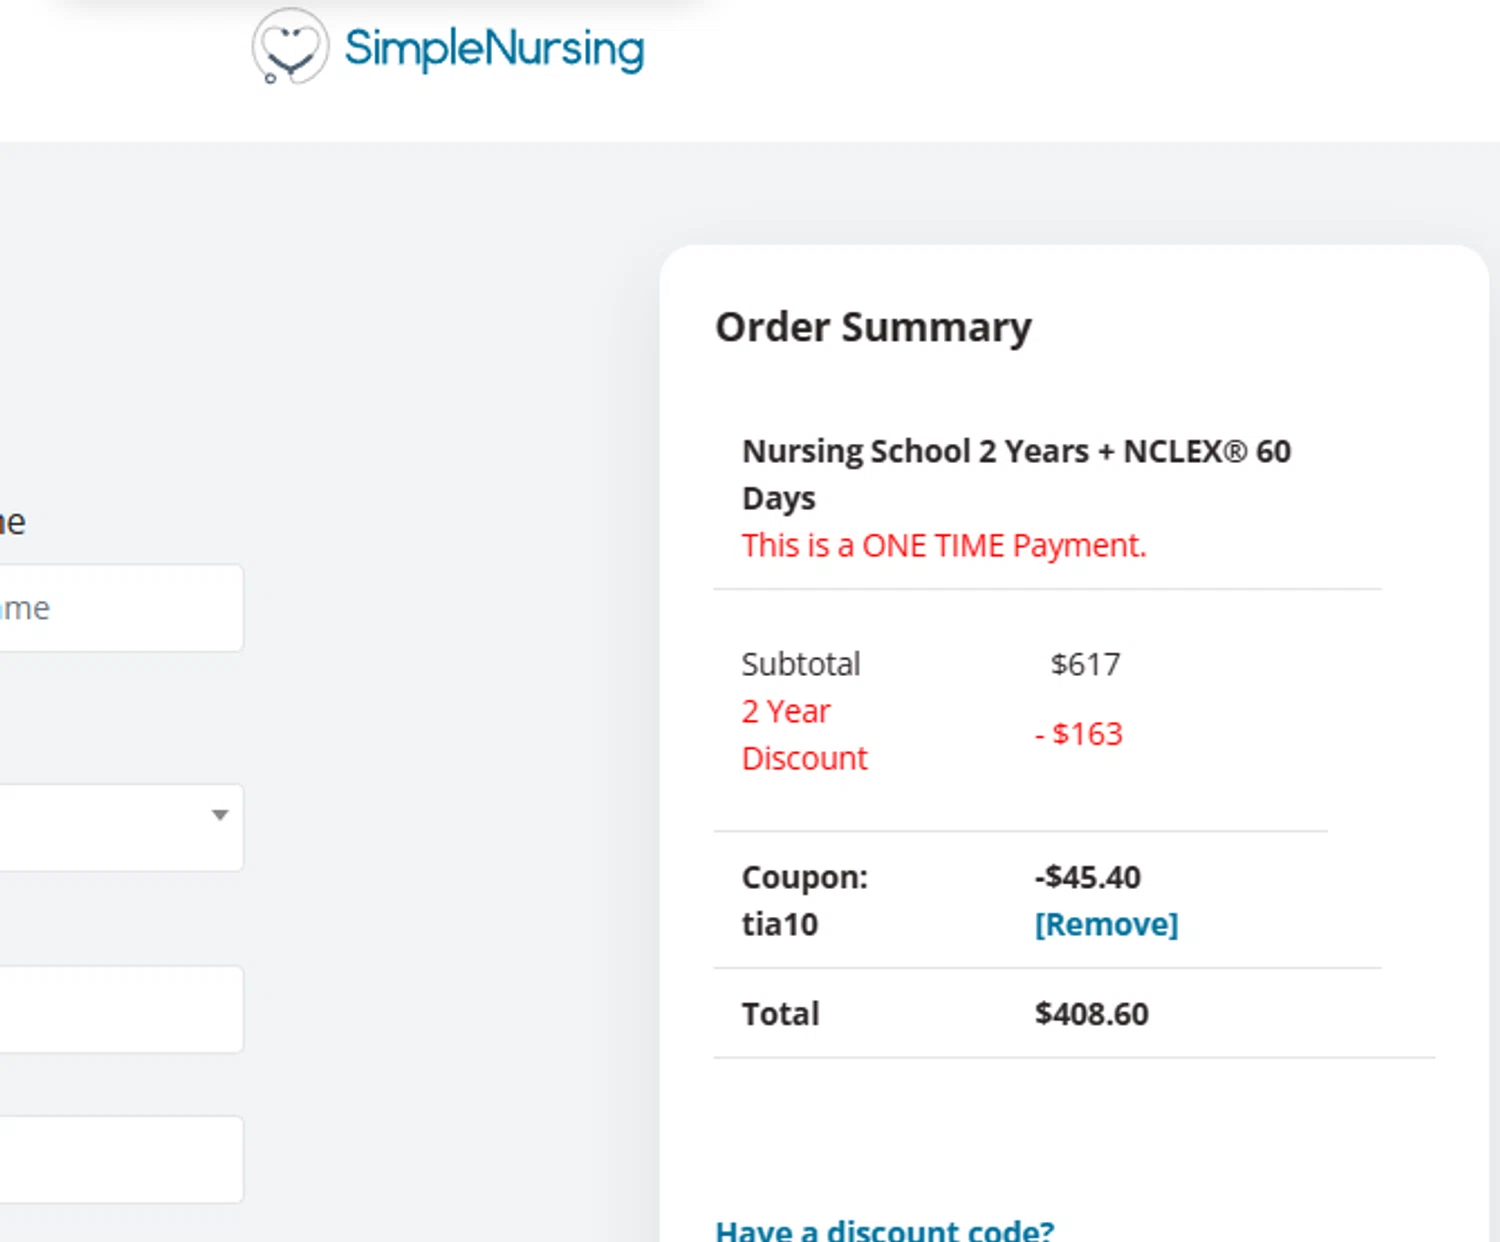Viewport: 1500px width, 1242px height.
Task: Click the SimpleNursing brand name text
Action: pyautogui.click(x=494, y=49)
